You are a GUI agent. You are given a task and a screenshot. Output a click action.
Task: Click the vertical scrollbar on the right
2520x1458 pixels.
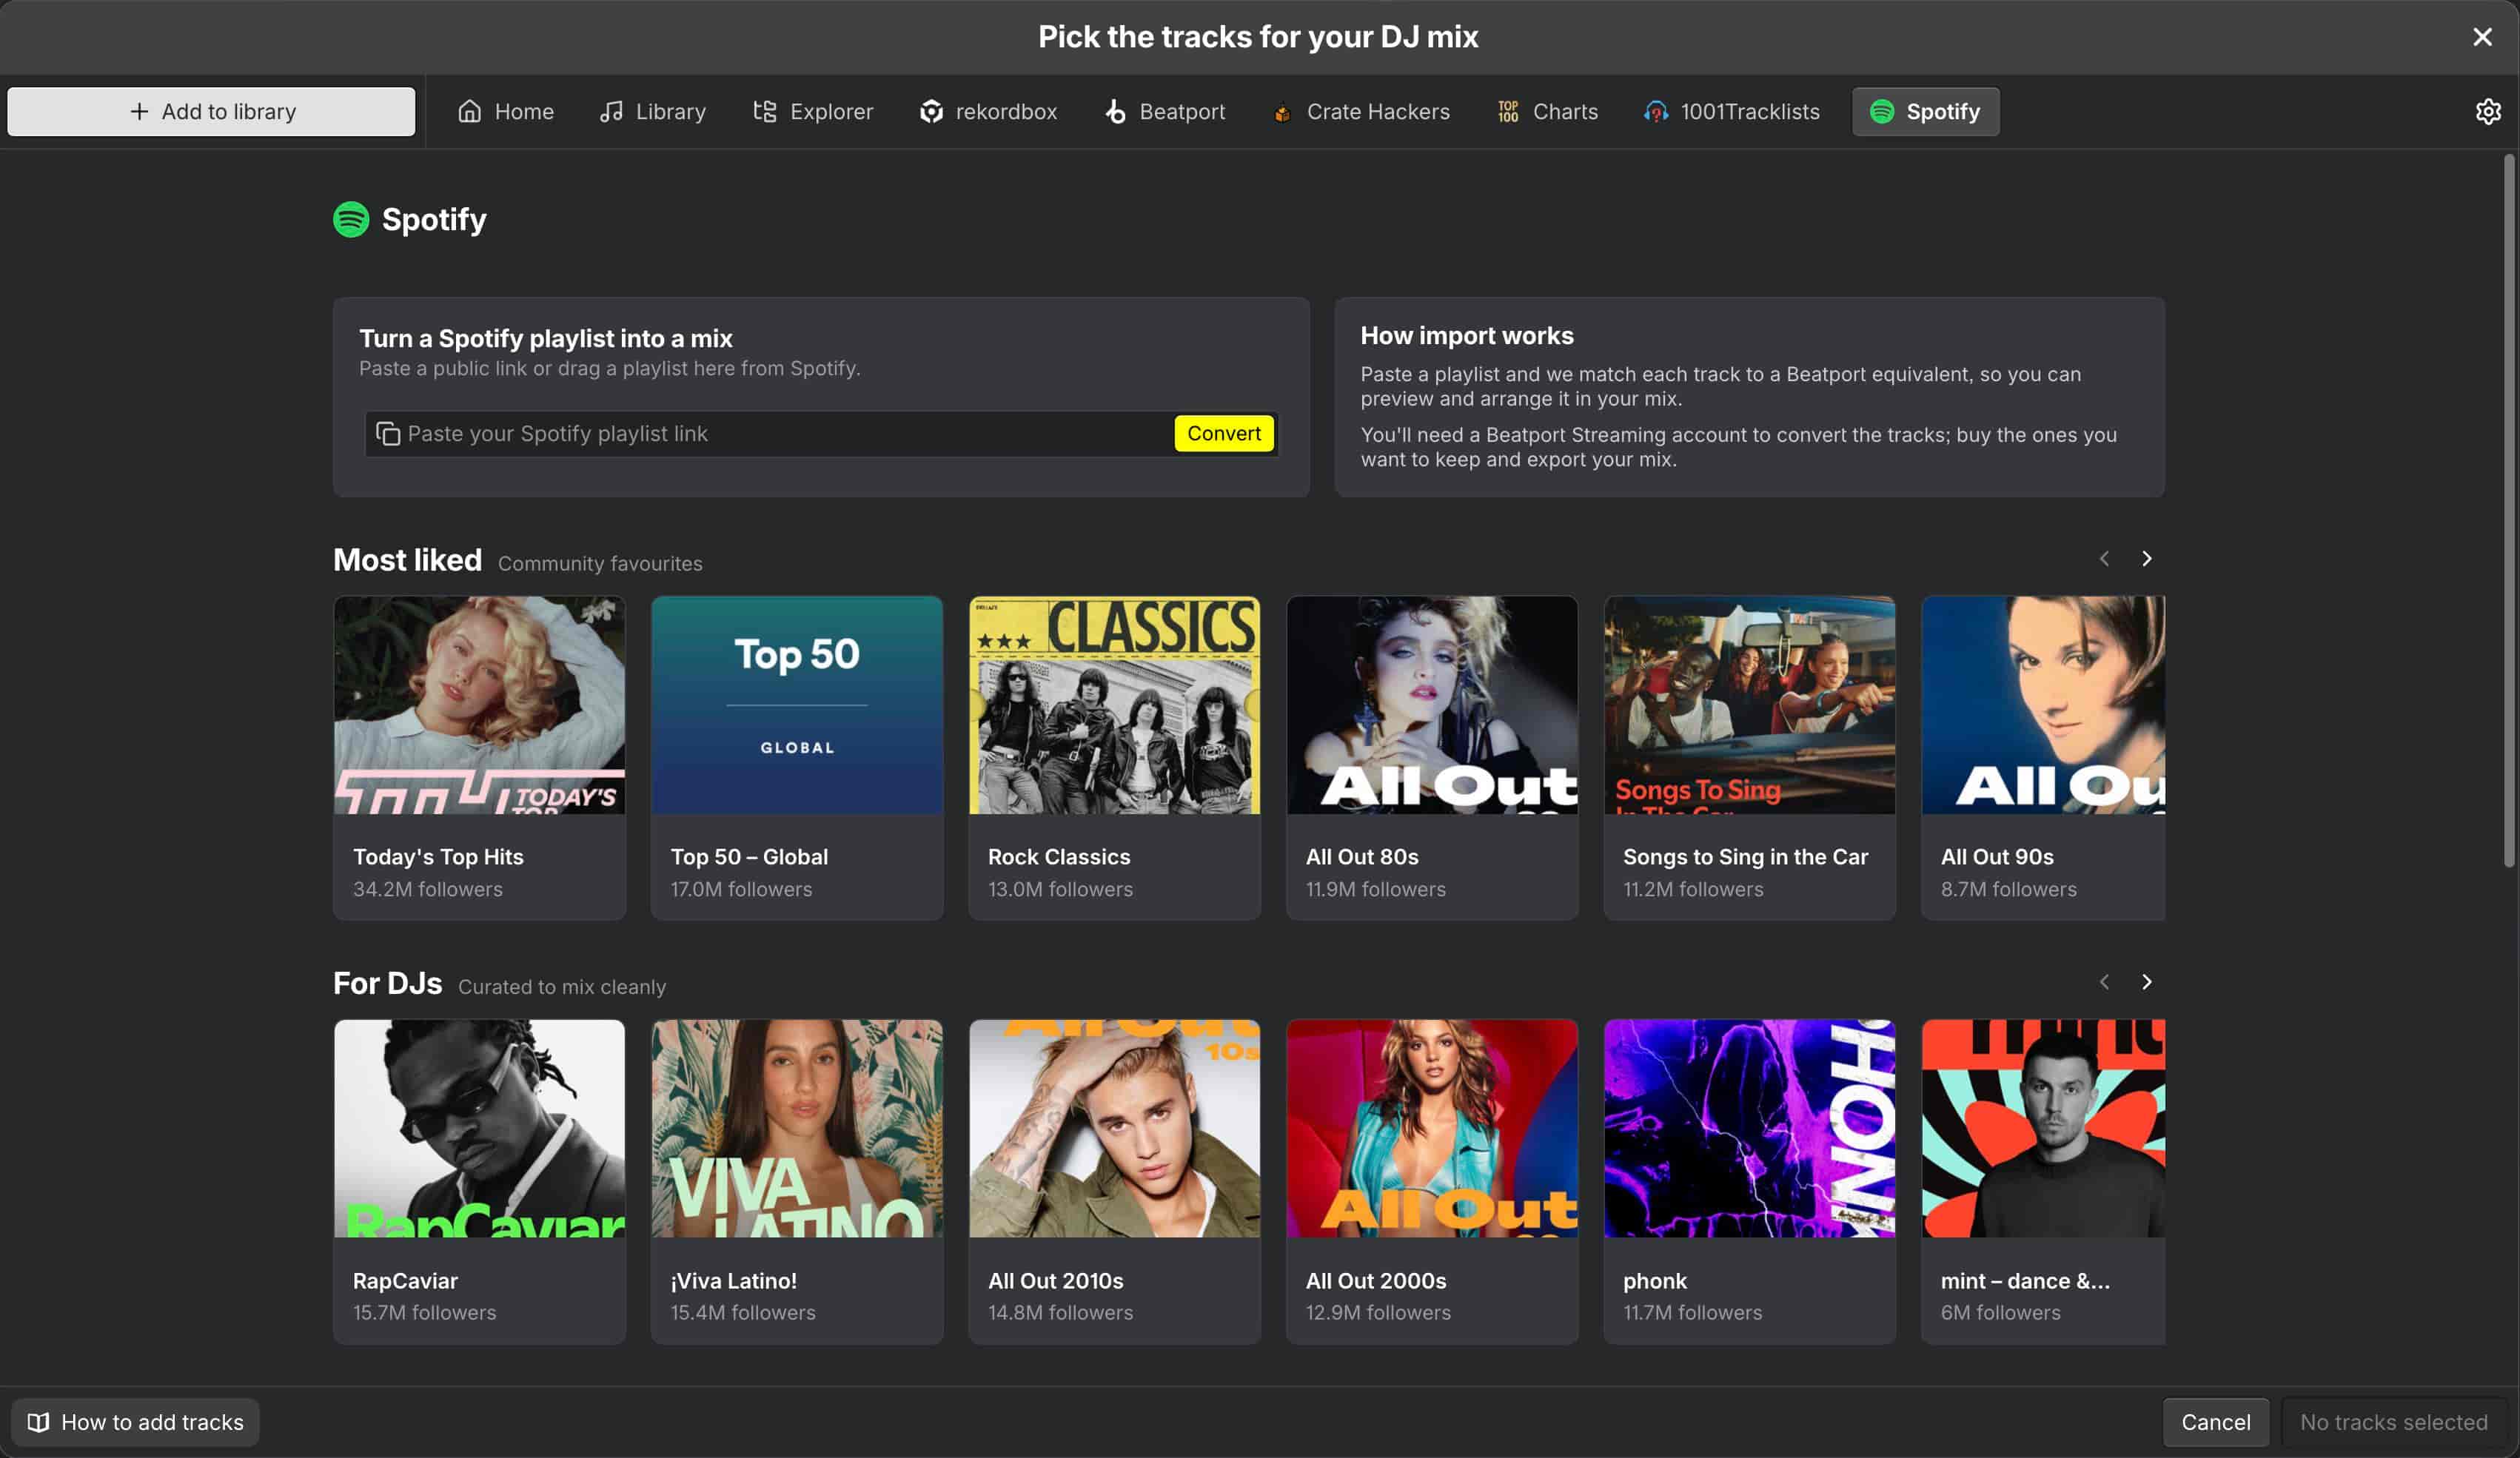(2510, 510)
